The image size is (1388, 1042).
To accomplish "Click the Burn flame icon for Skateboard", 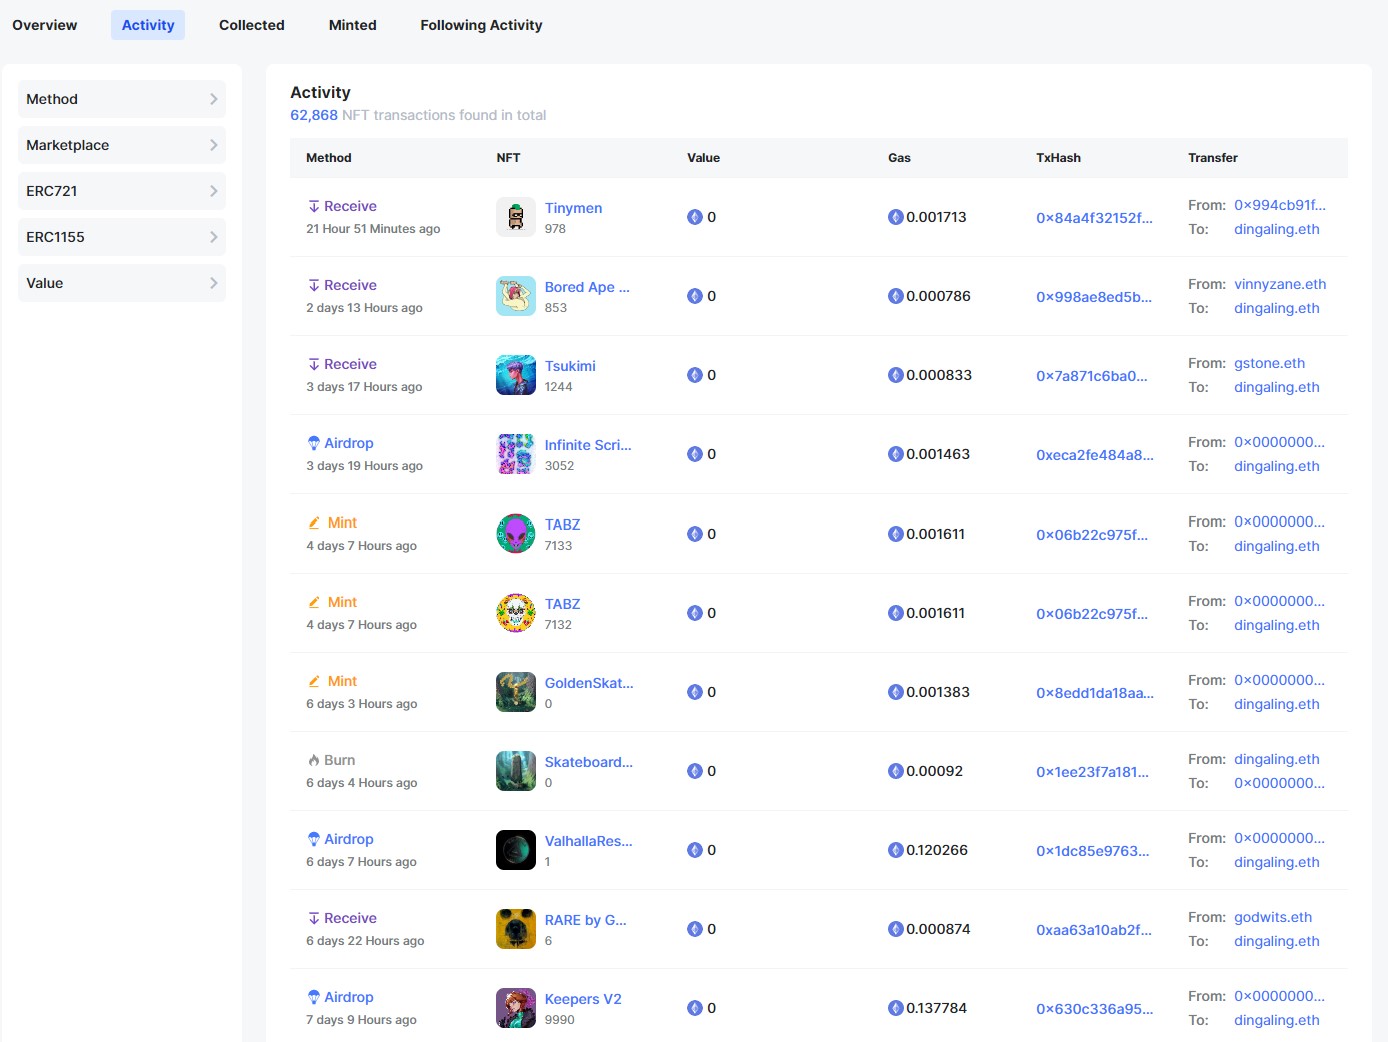I will (x=314, y=760).
